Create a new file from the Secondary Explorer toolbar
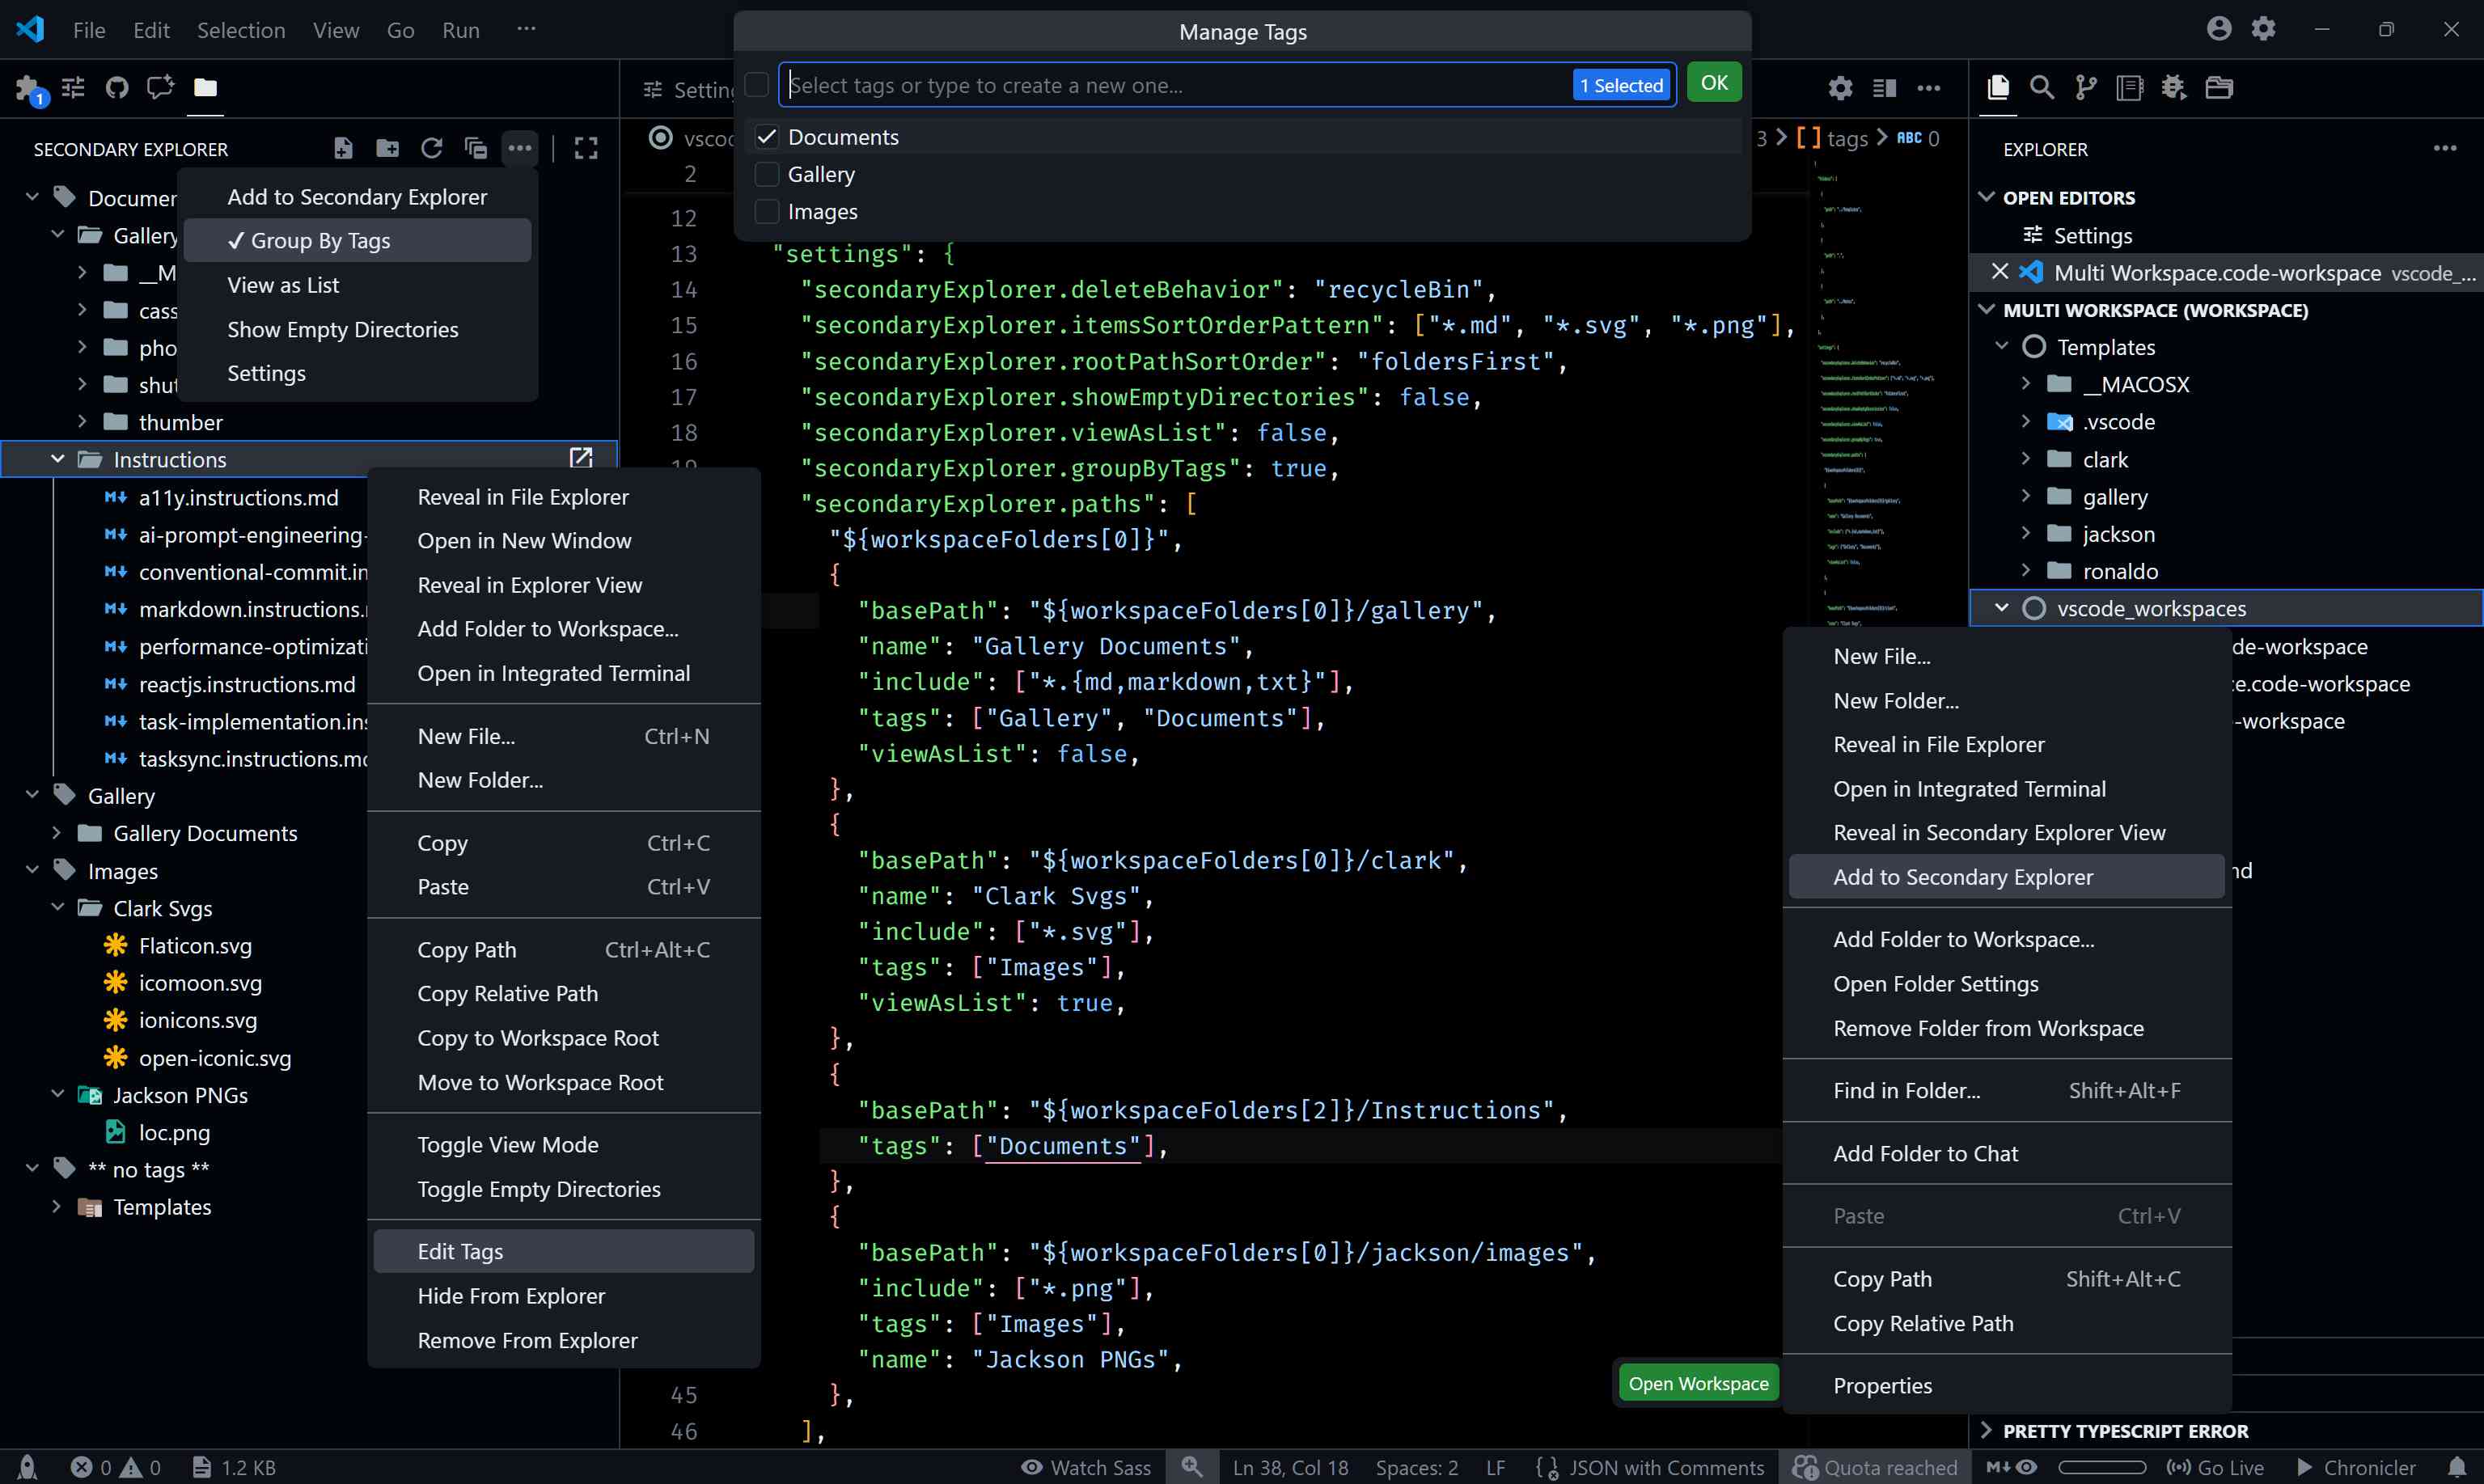This screenshot has width=2484, height=1484. 343,147
